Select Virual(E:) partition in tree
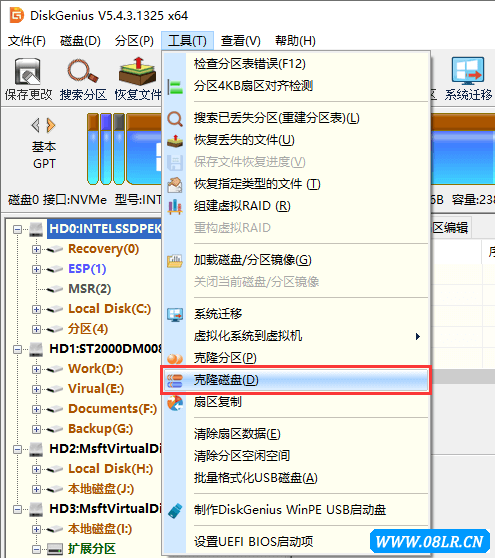This screenshot has width=495, height=558. click(96, 389)
